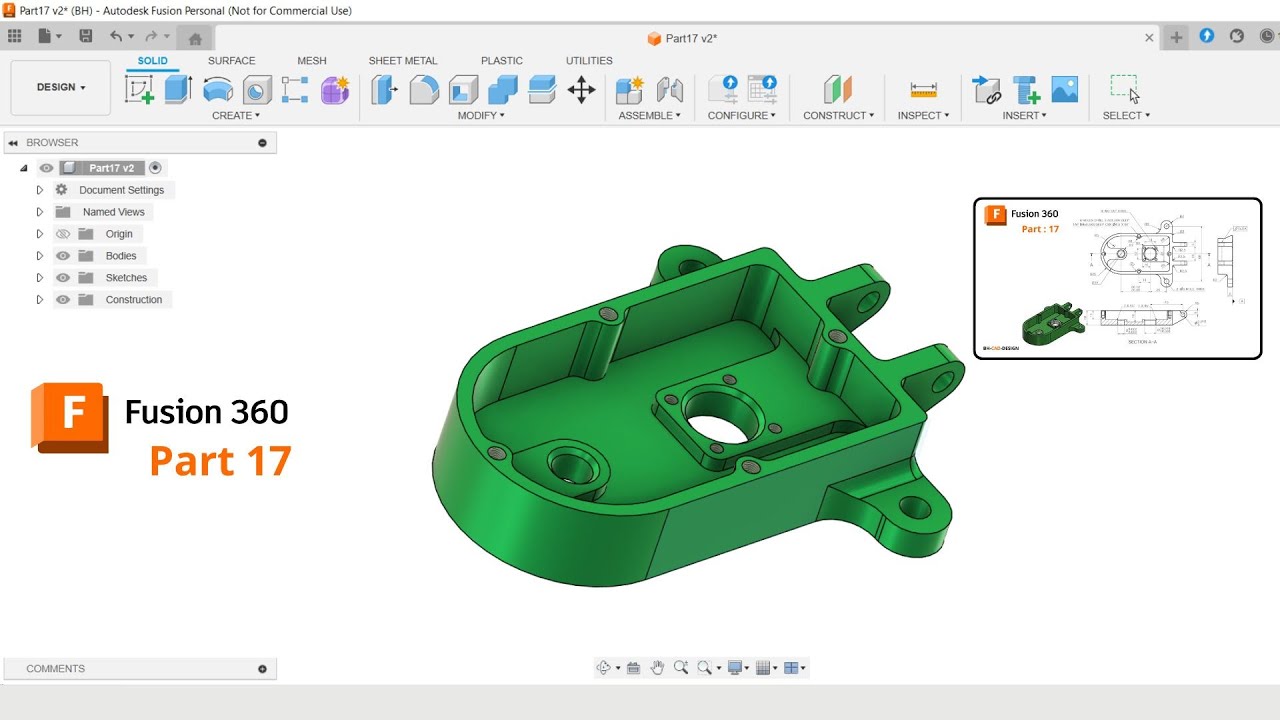
Task: Select the Pan hand tool
Action: [x=657, y=668]
